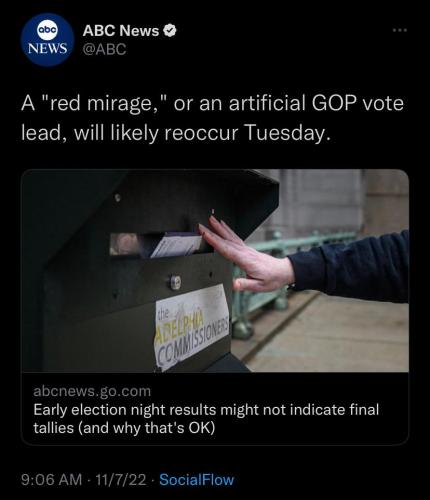Click the NEWS text inside the avatar
The image size is (430, 500).
click(47, 48)
